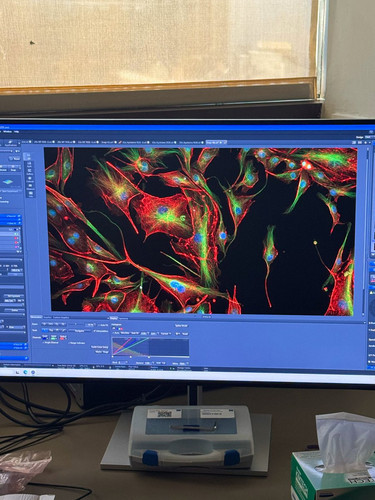Click the second Zoom row button

tap(51, 324)
